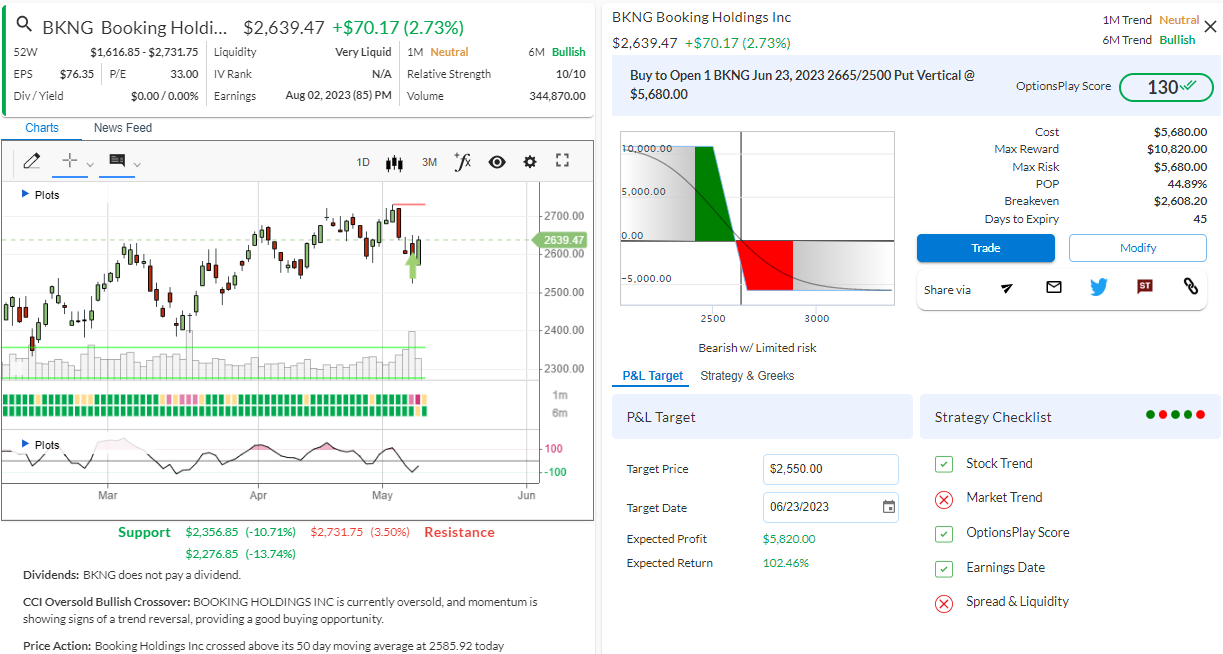1223x654 pixels.
Task: Click the Max Reward value $10,820.00
Action: point(1177,149)
